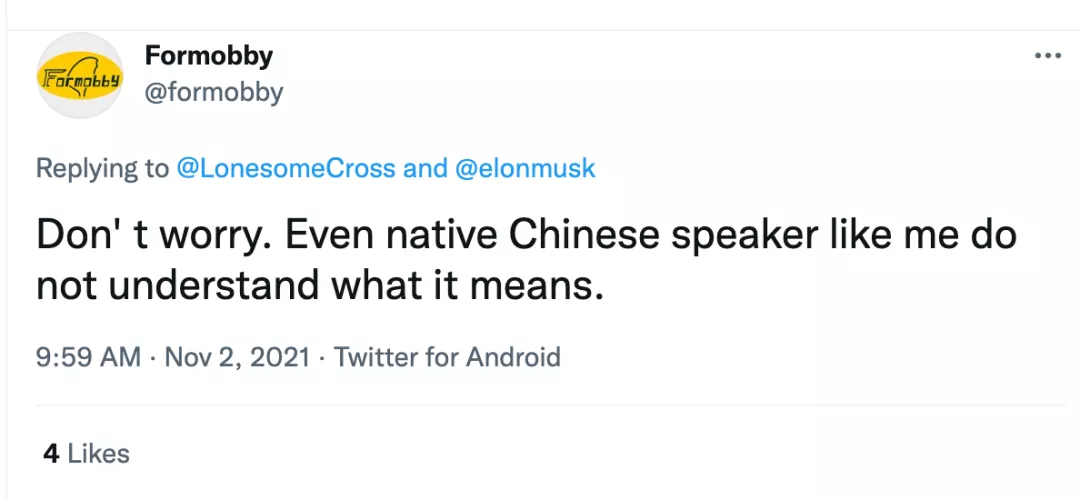Click the bold "4" likes count
The width and height of the screenshot is (1080, 500).
point(50,453)
